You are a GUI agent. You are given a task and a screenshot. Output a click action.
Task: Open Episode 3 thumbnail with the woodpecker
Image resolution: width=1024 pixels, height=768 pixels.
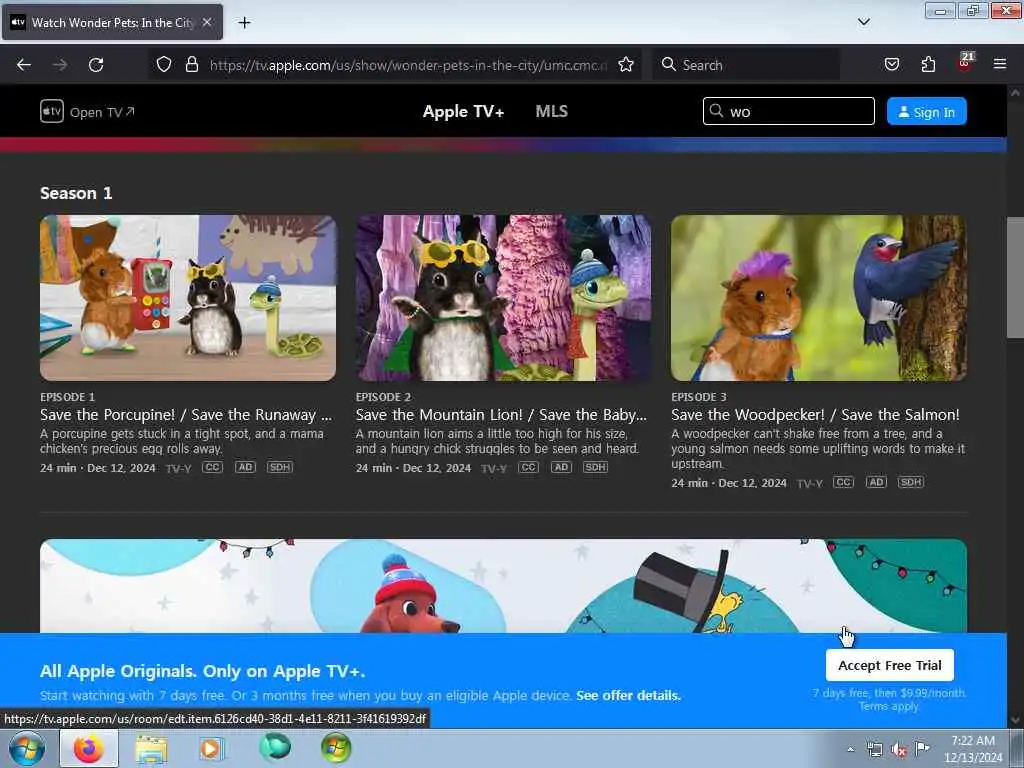click(819, 298)
